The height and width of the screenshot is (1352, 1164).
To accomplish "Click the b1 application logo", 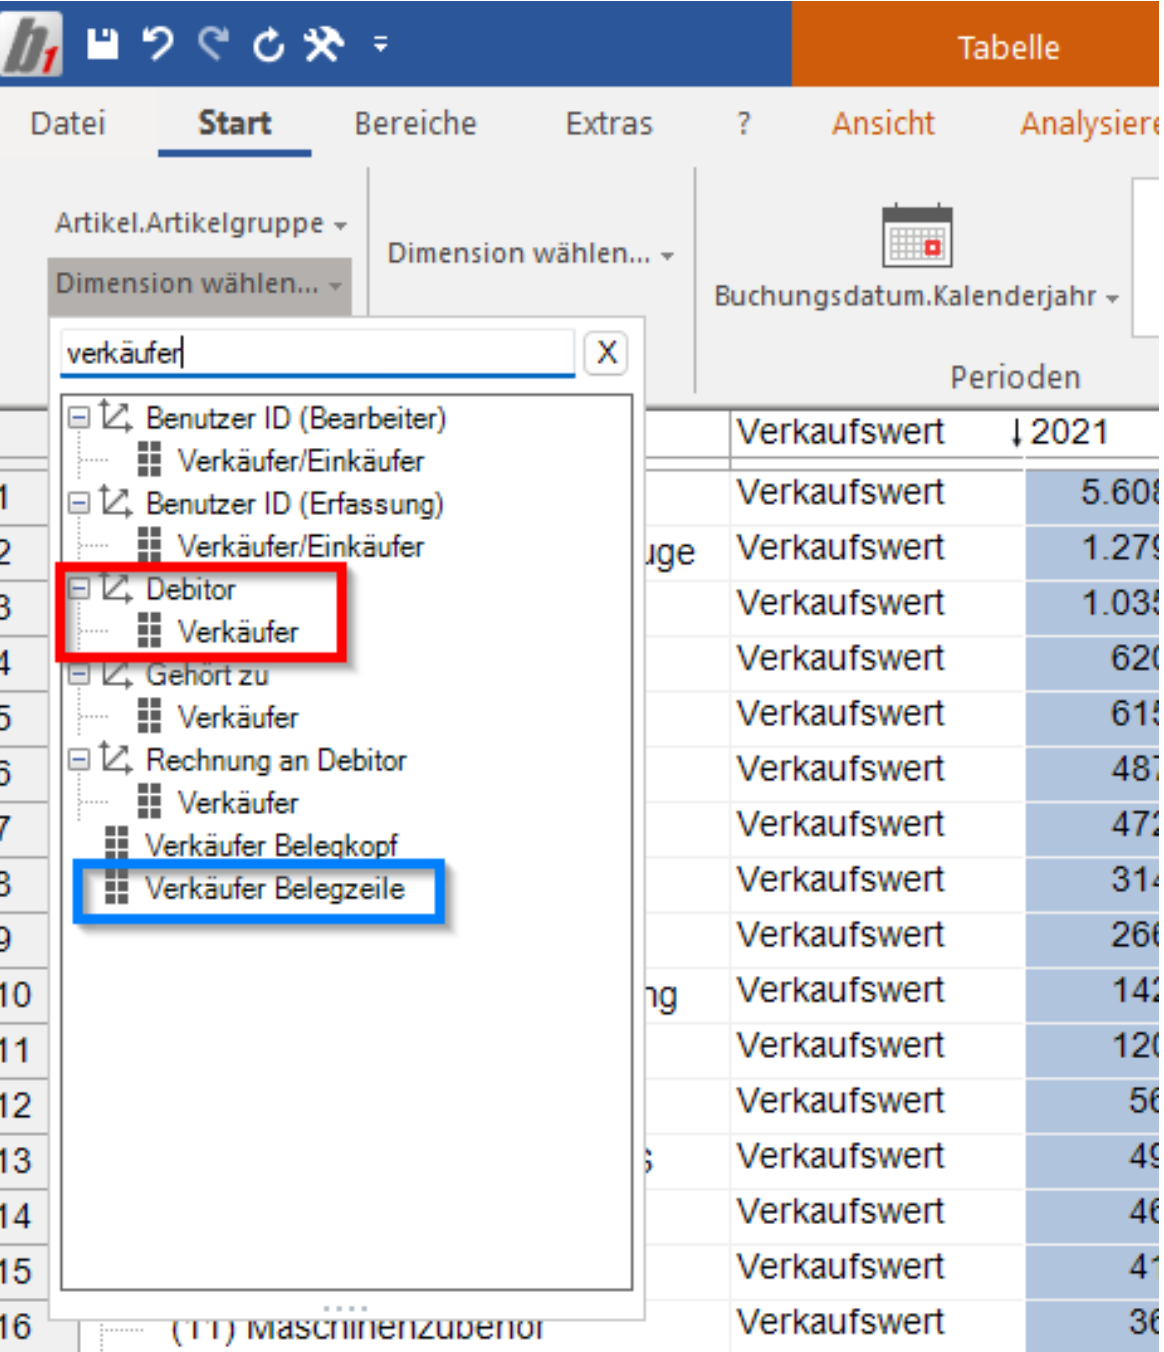I will coord(31,45).
